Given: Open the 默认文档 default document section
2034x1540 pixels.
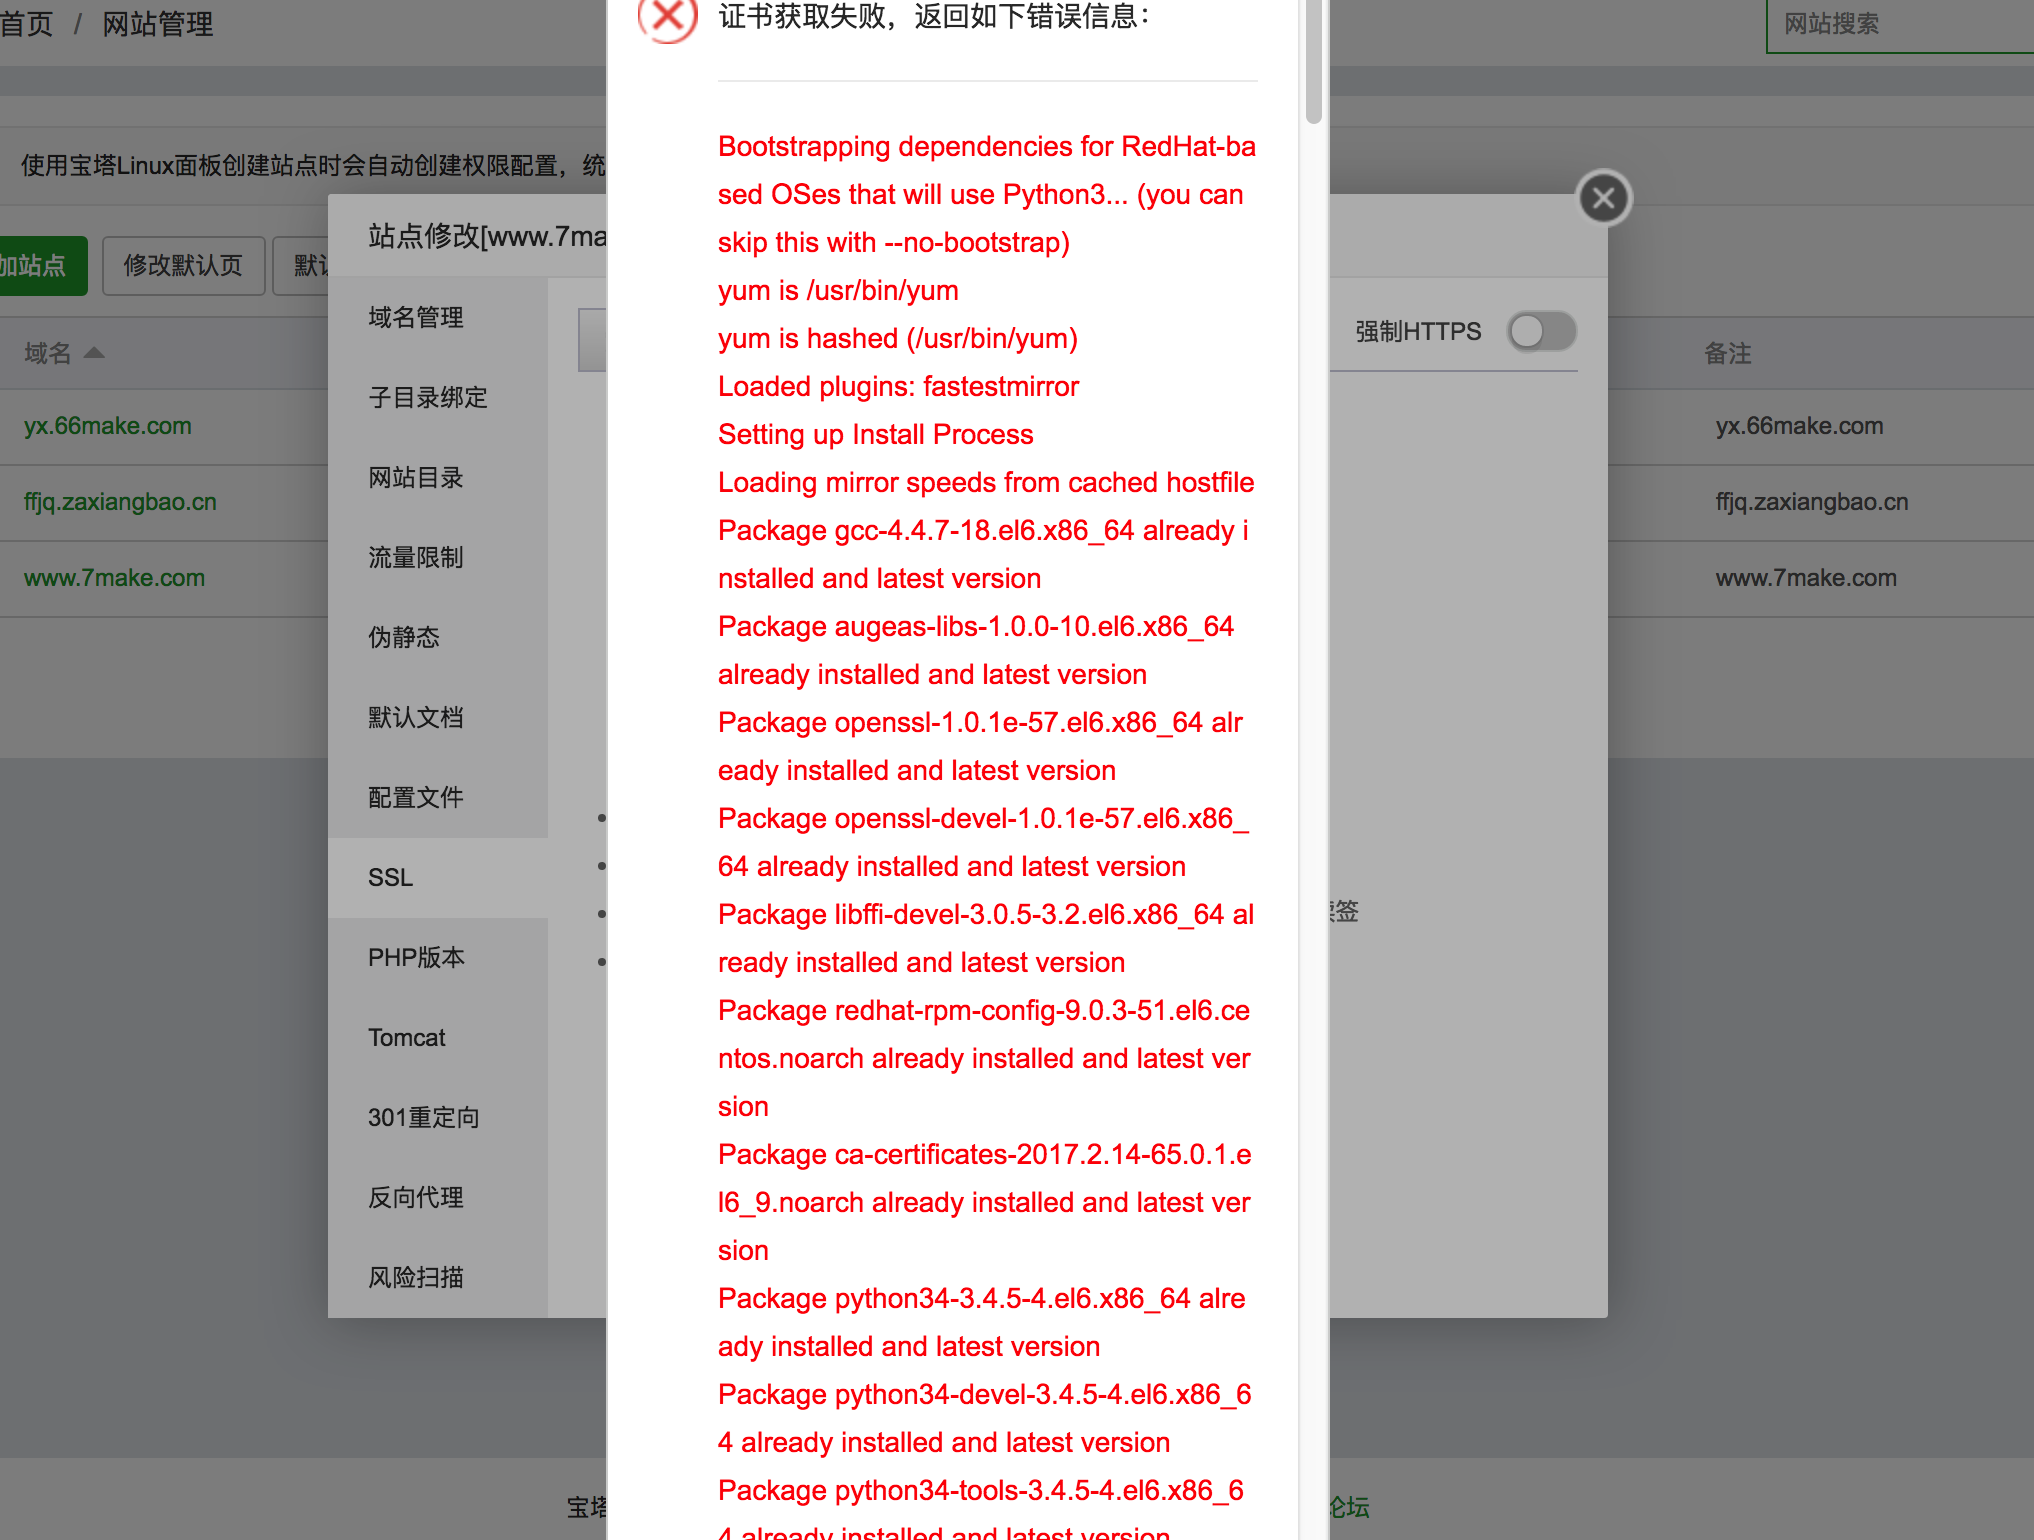Looking at the screenshot, I should [x=416, y=717].
